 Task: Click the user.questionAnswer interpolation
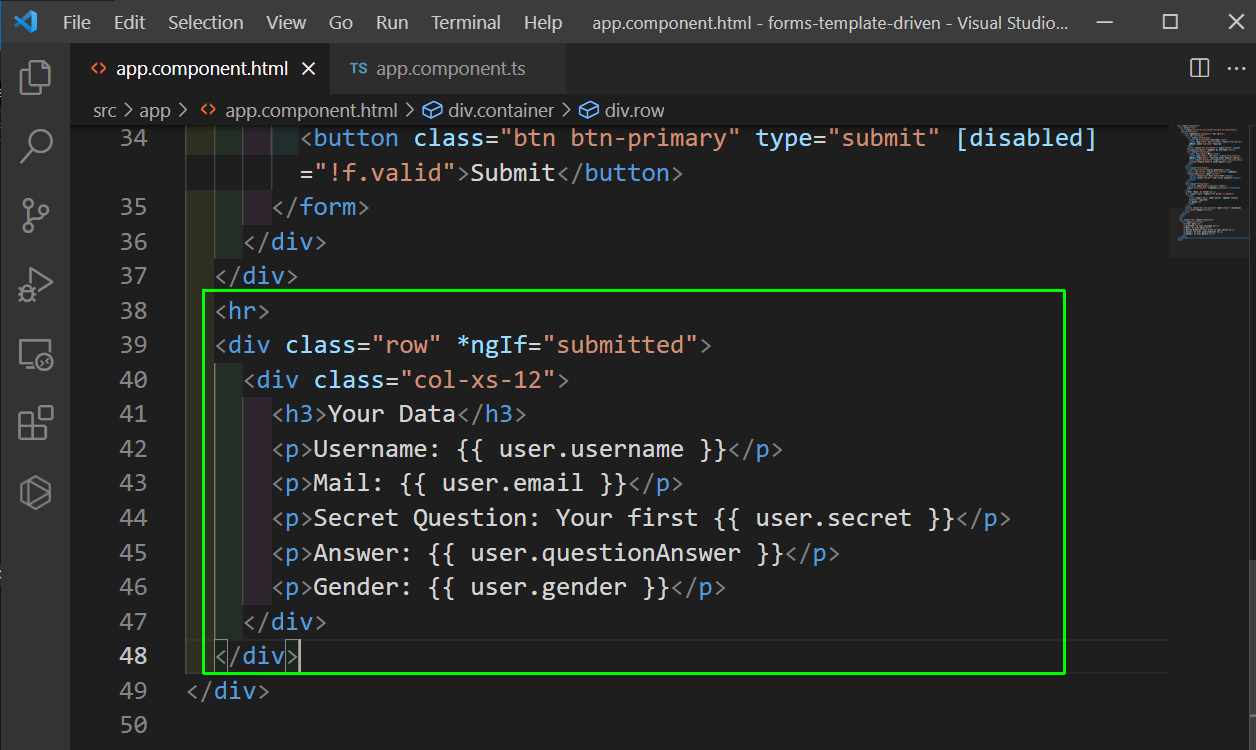[x=605, y=552]
